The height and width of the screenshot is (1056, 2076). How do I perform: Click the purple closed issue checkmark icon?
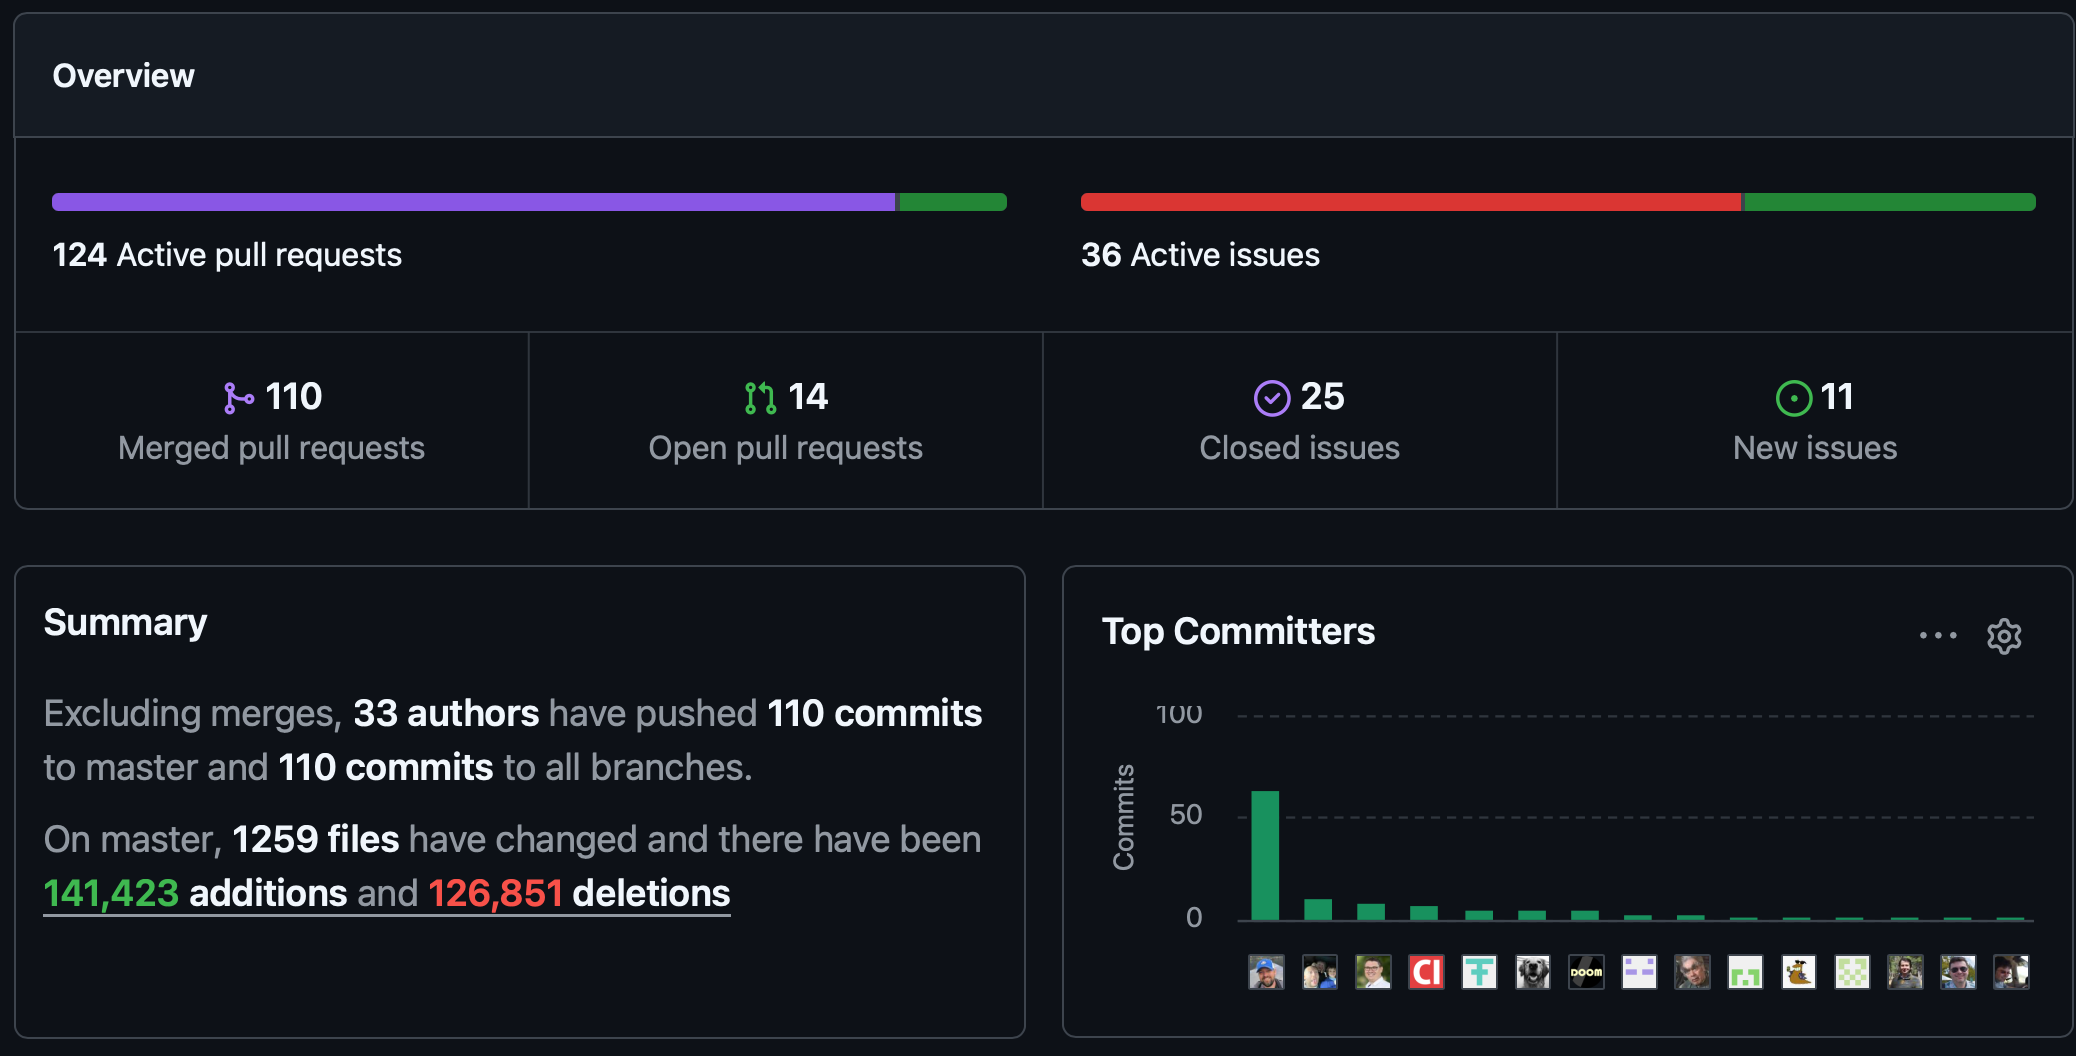click(1271, 398)
